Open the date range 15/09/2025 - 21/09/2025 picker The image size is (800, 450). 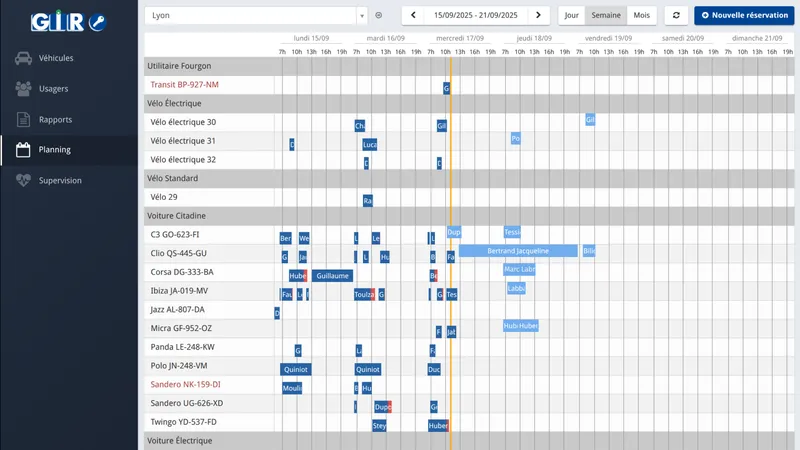tap(475, 16)
